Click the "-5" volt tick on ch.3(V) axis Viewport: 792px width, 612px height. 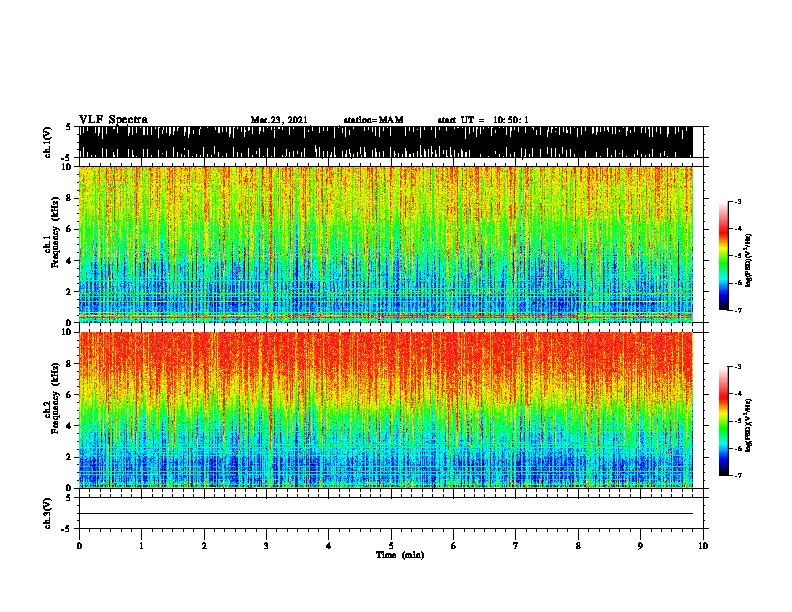coord(66,529)
